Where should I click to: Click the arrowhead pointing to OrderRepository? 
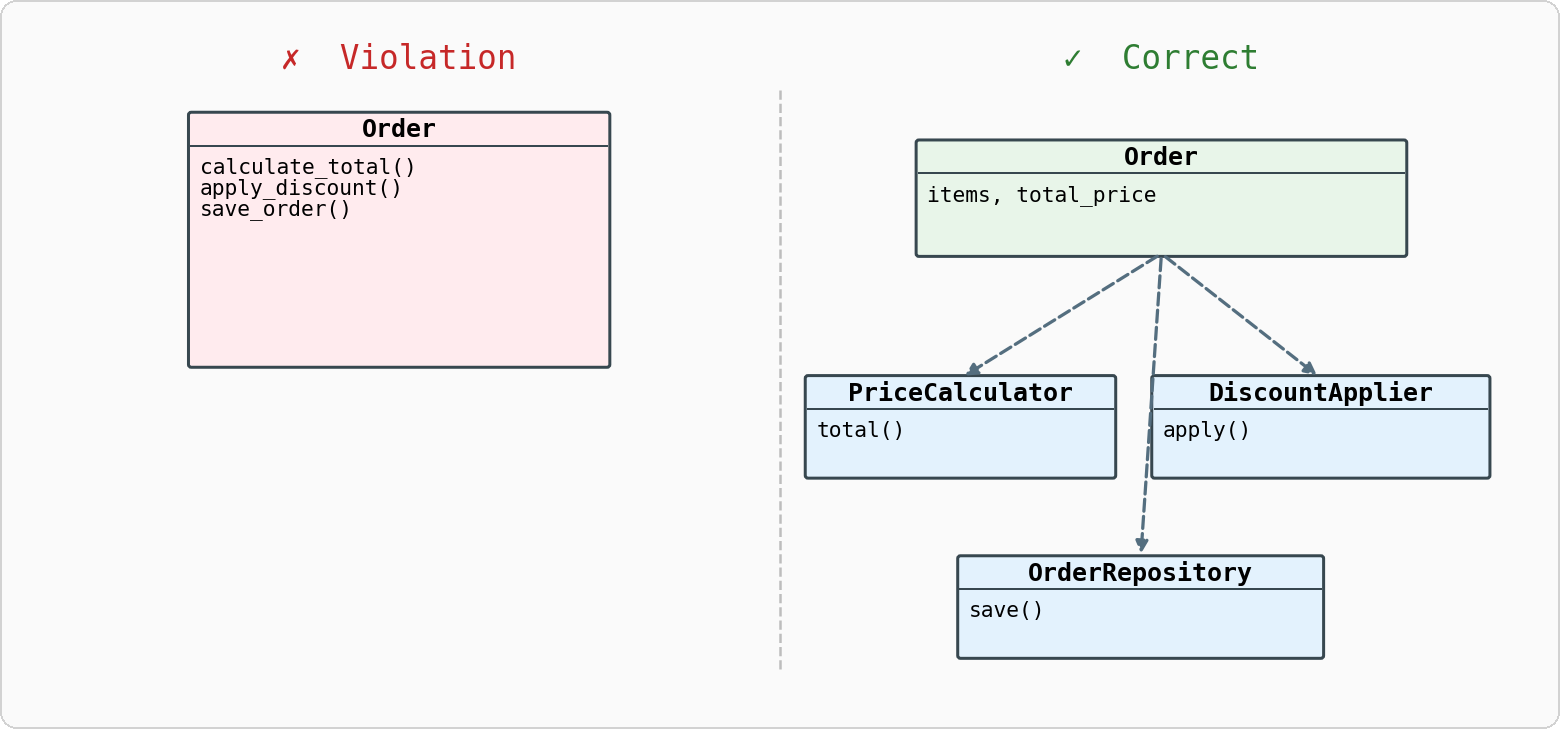point(1142,544)
